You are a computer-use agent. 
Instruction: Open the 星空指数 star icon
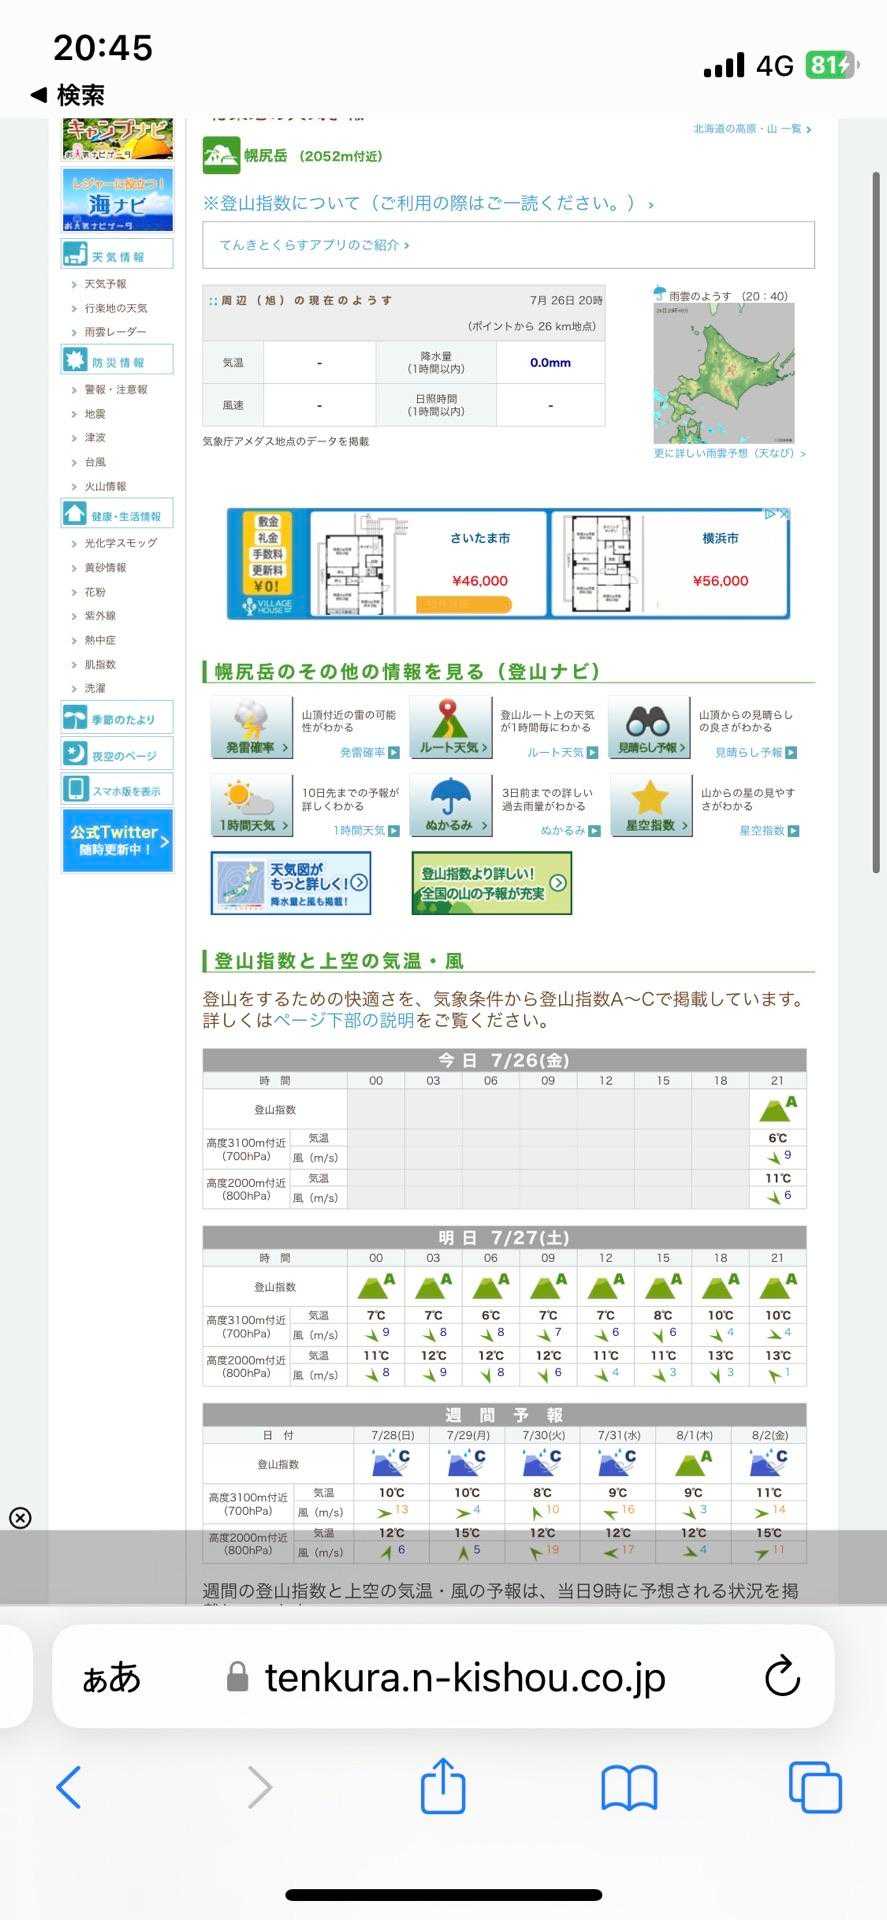click(648, 804)
